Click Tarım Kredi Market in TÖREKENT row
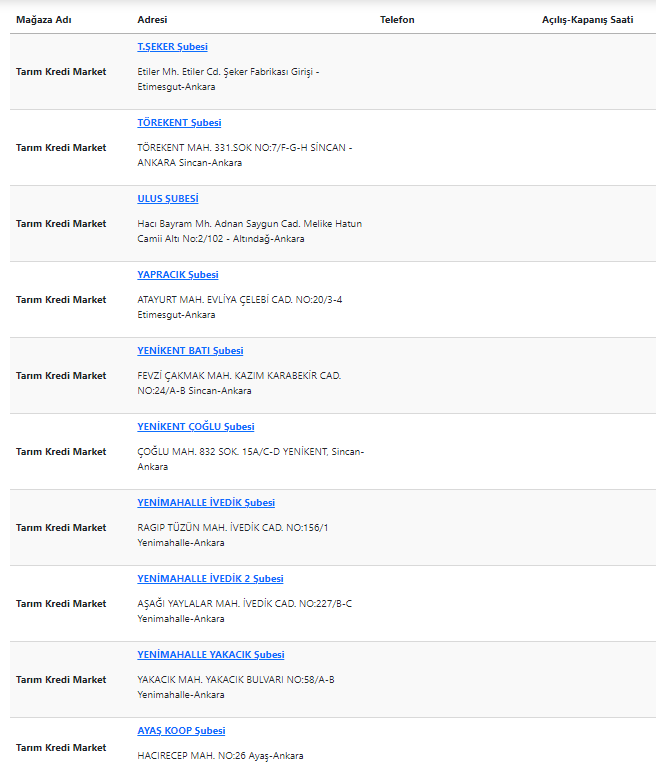This screenshot has height=778, width=656. point(61,148)
